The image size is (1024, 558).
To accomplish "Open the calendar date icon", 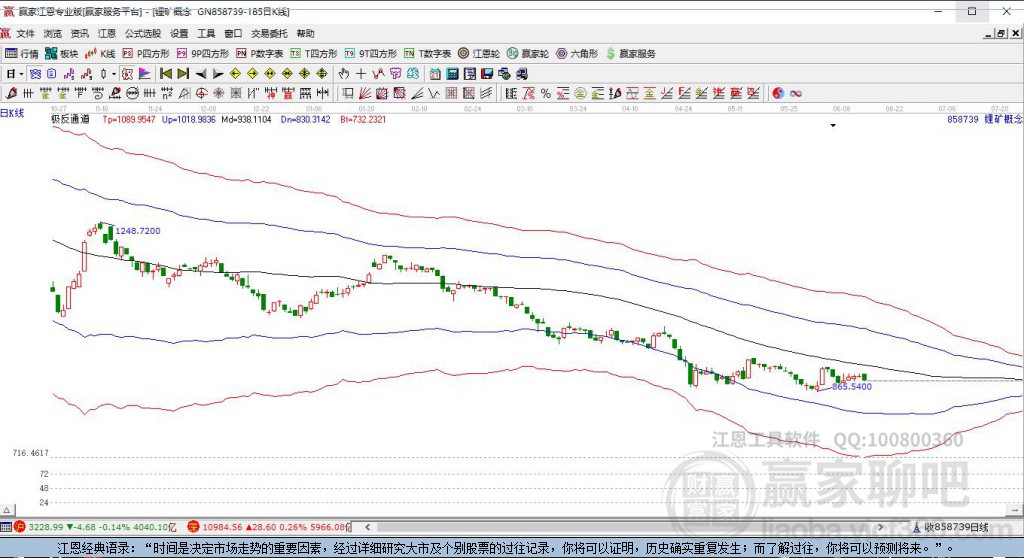I will (435, 74).
